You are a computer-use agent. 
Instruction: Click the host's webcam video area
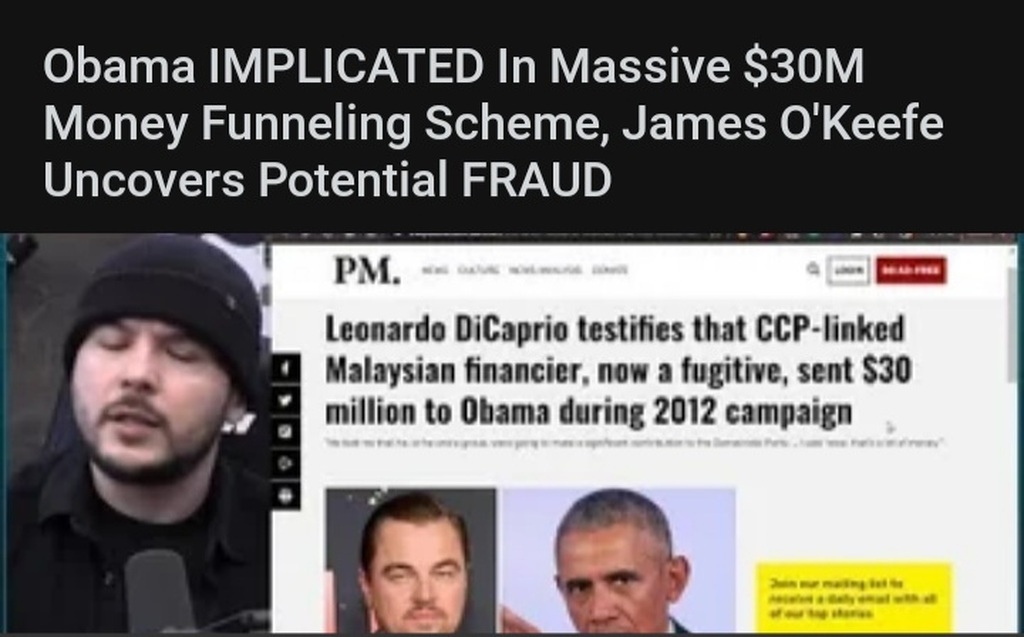point(137,434)
